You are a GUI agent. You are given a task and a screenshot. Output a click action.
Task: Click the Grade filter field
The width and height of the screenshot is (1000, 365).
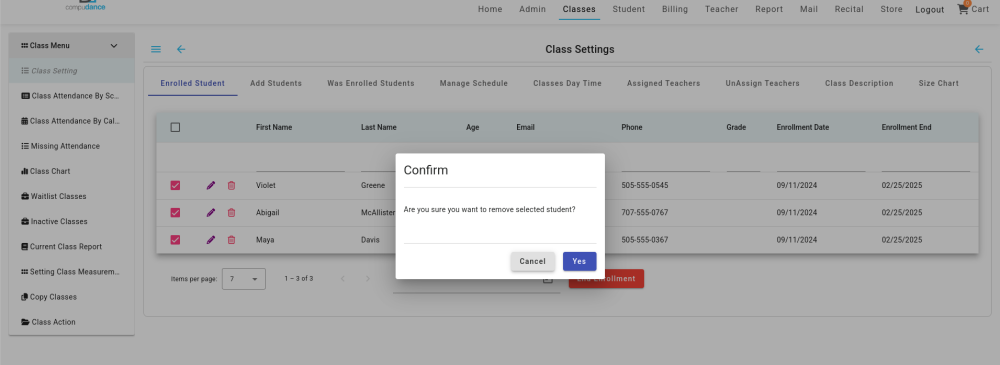(x=744, y=163)
